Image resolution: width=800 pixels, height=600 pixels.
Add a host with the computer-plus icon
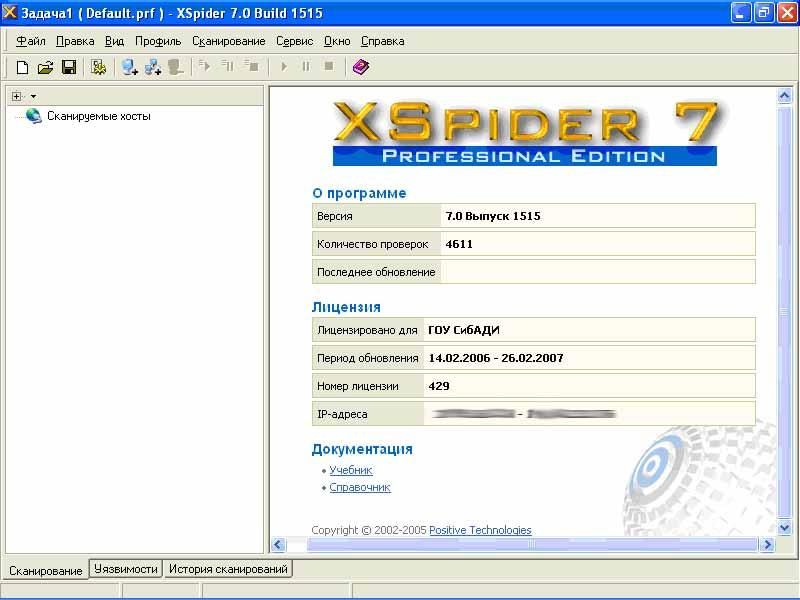coord(130,67)
